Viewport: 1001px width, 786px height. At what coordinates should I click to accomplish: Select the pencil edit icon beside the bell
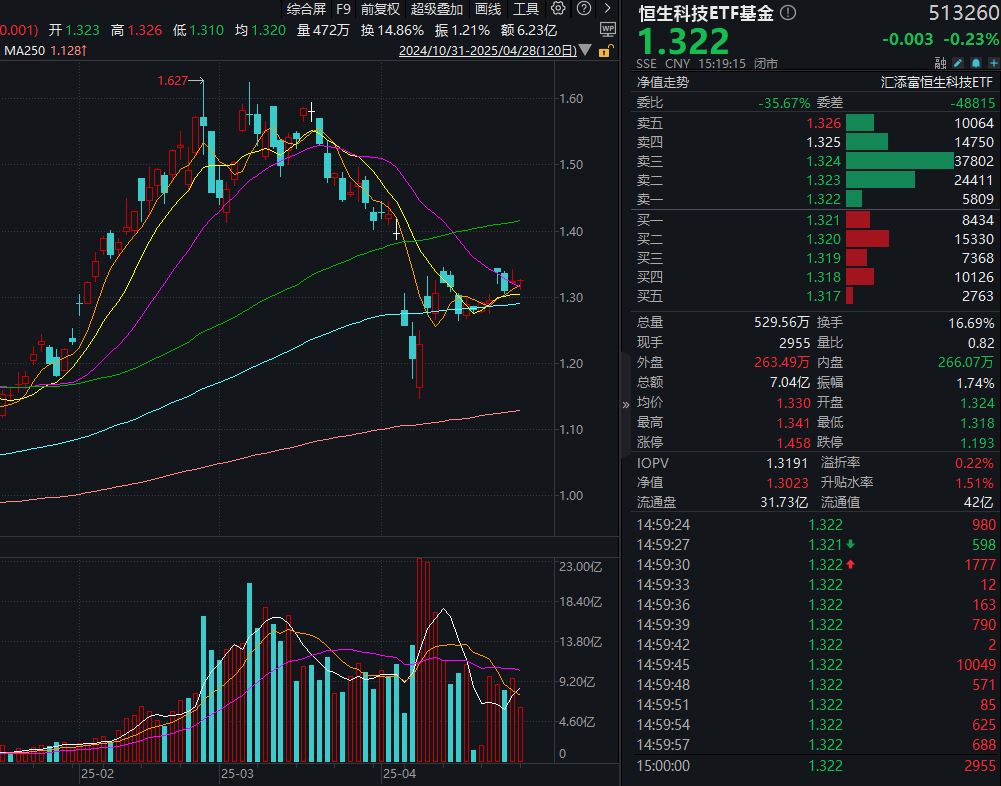pyautogui.click(x=958, y=62)
